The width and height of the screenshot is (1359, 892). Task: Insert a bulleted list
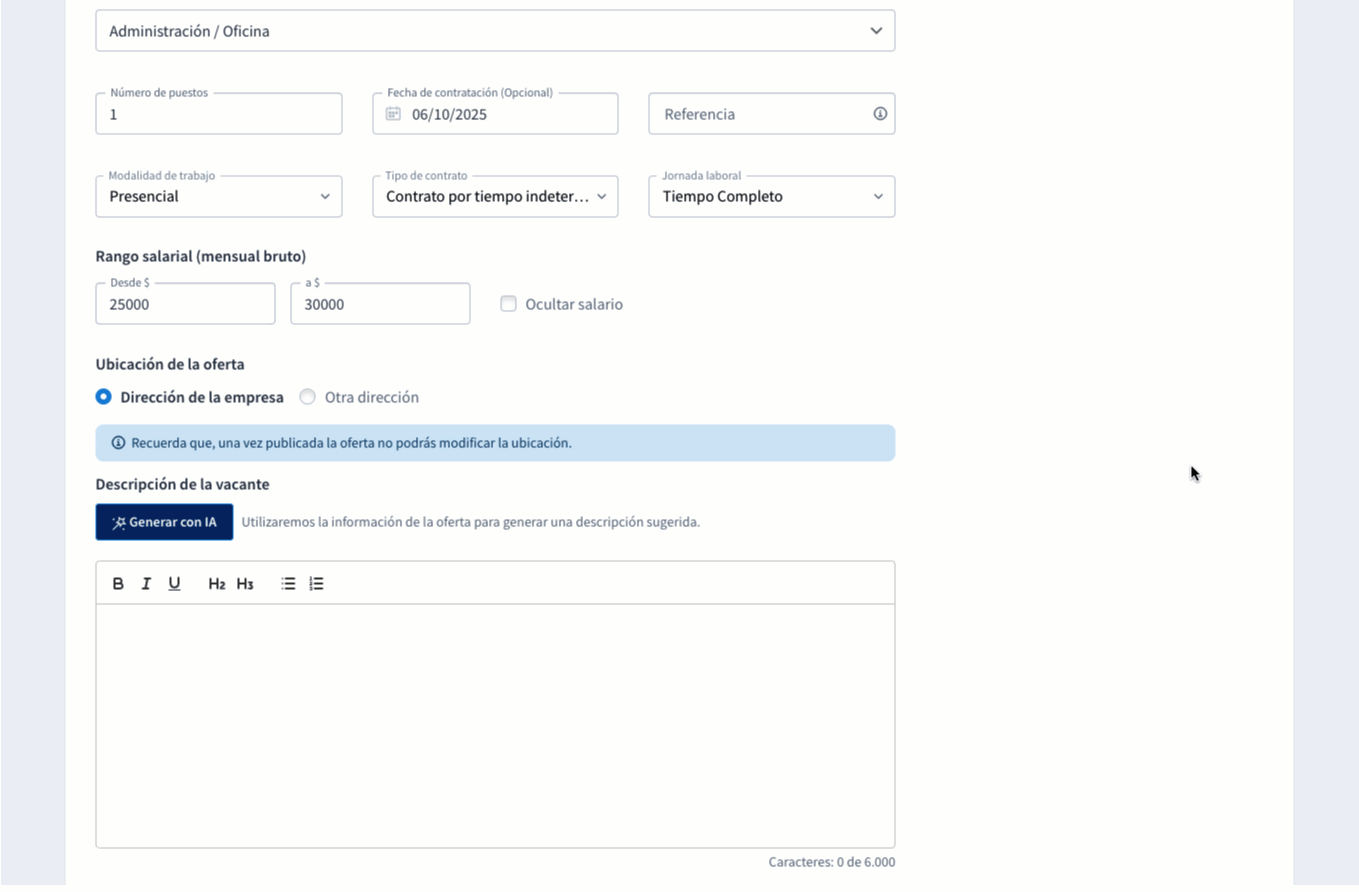click(x=288, y=584)
